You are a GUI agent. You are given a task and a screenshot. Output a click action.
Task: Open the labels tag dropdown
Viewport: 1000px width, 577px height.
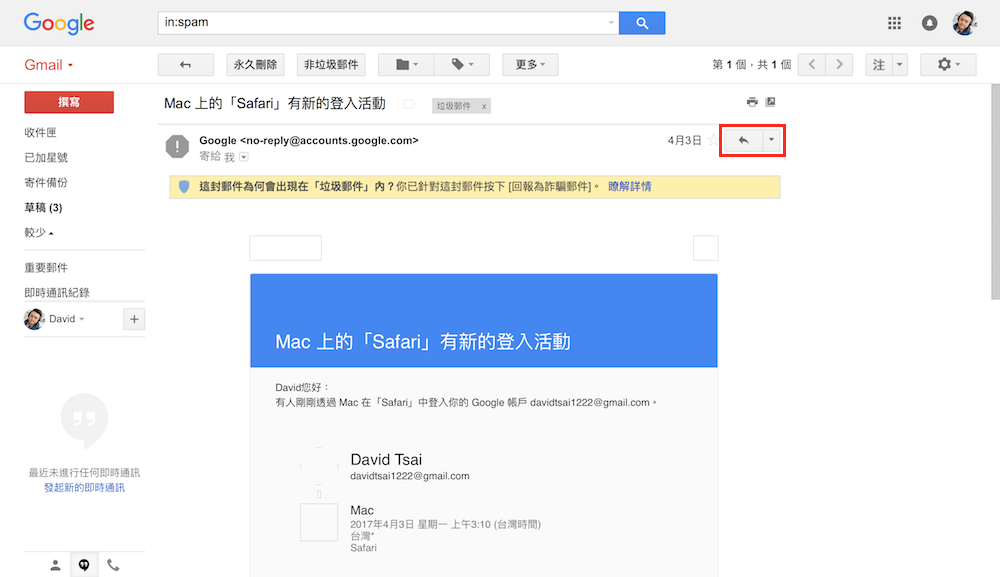click(462, 65)
